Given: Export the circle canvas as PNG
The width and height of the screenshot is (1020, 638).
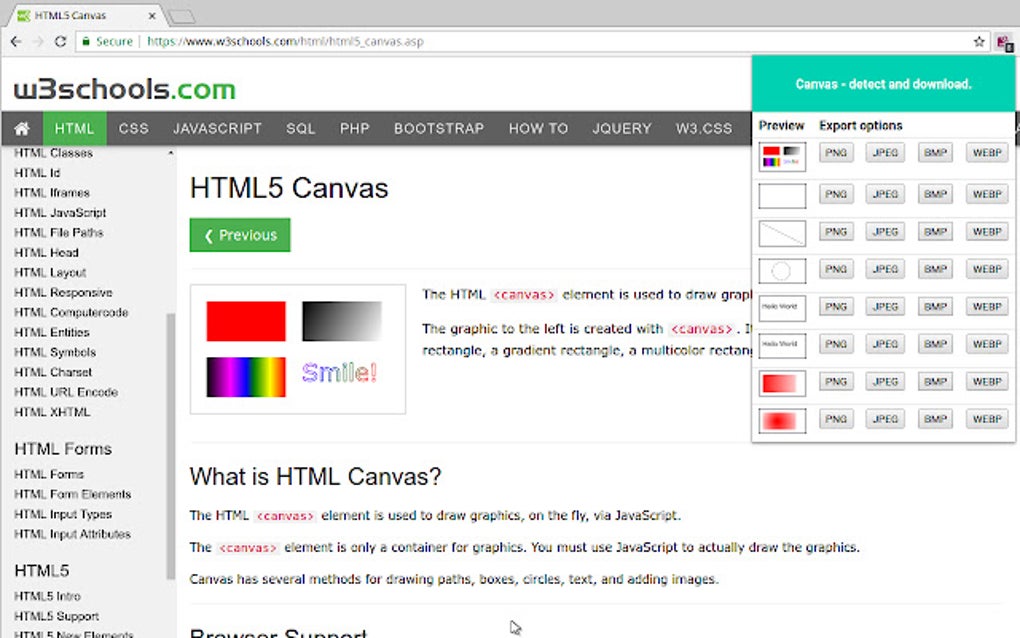Looking at the screenshot, I should pos(836,269).
